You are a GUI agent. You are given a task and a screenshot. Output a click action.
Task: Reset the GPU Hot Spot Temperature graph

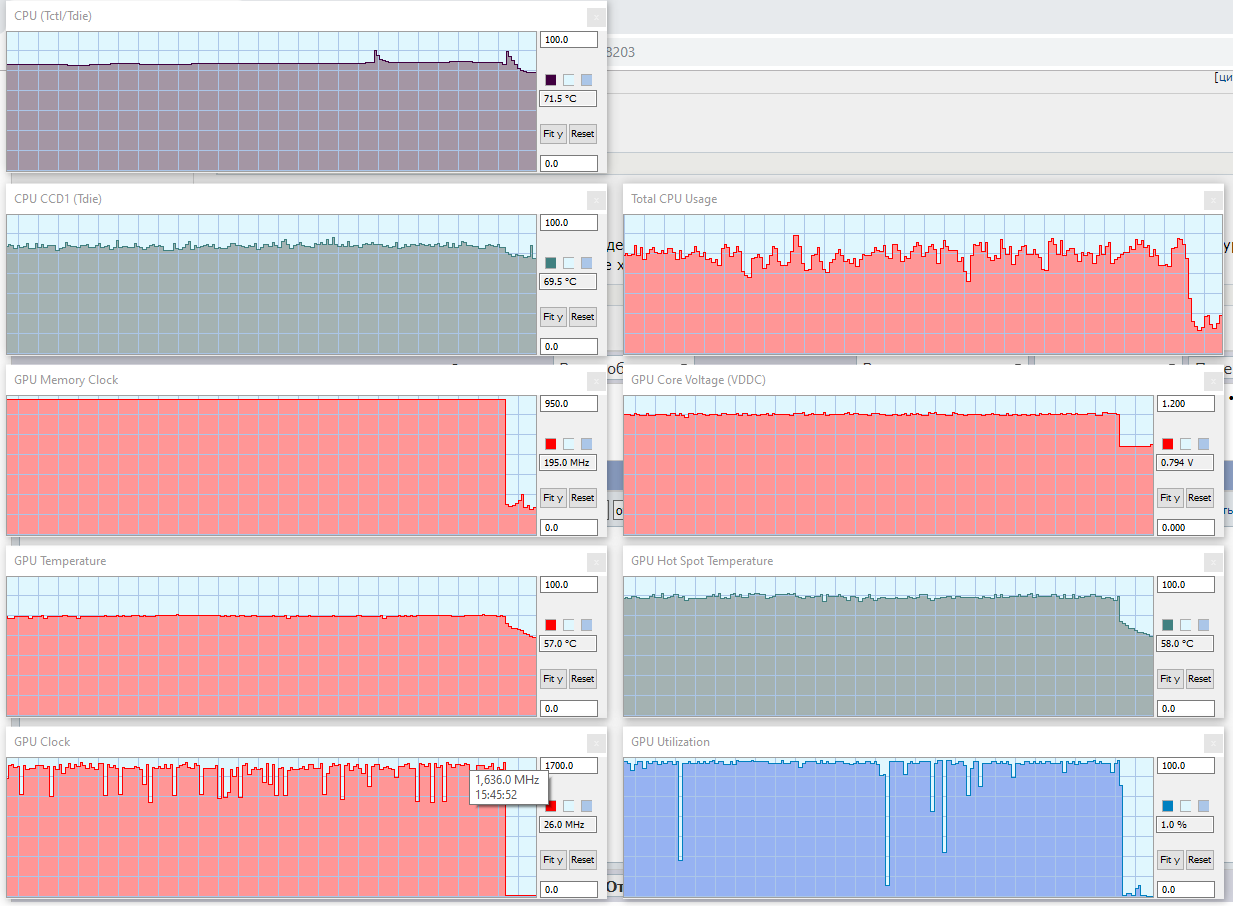tap(1199, 678)
